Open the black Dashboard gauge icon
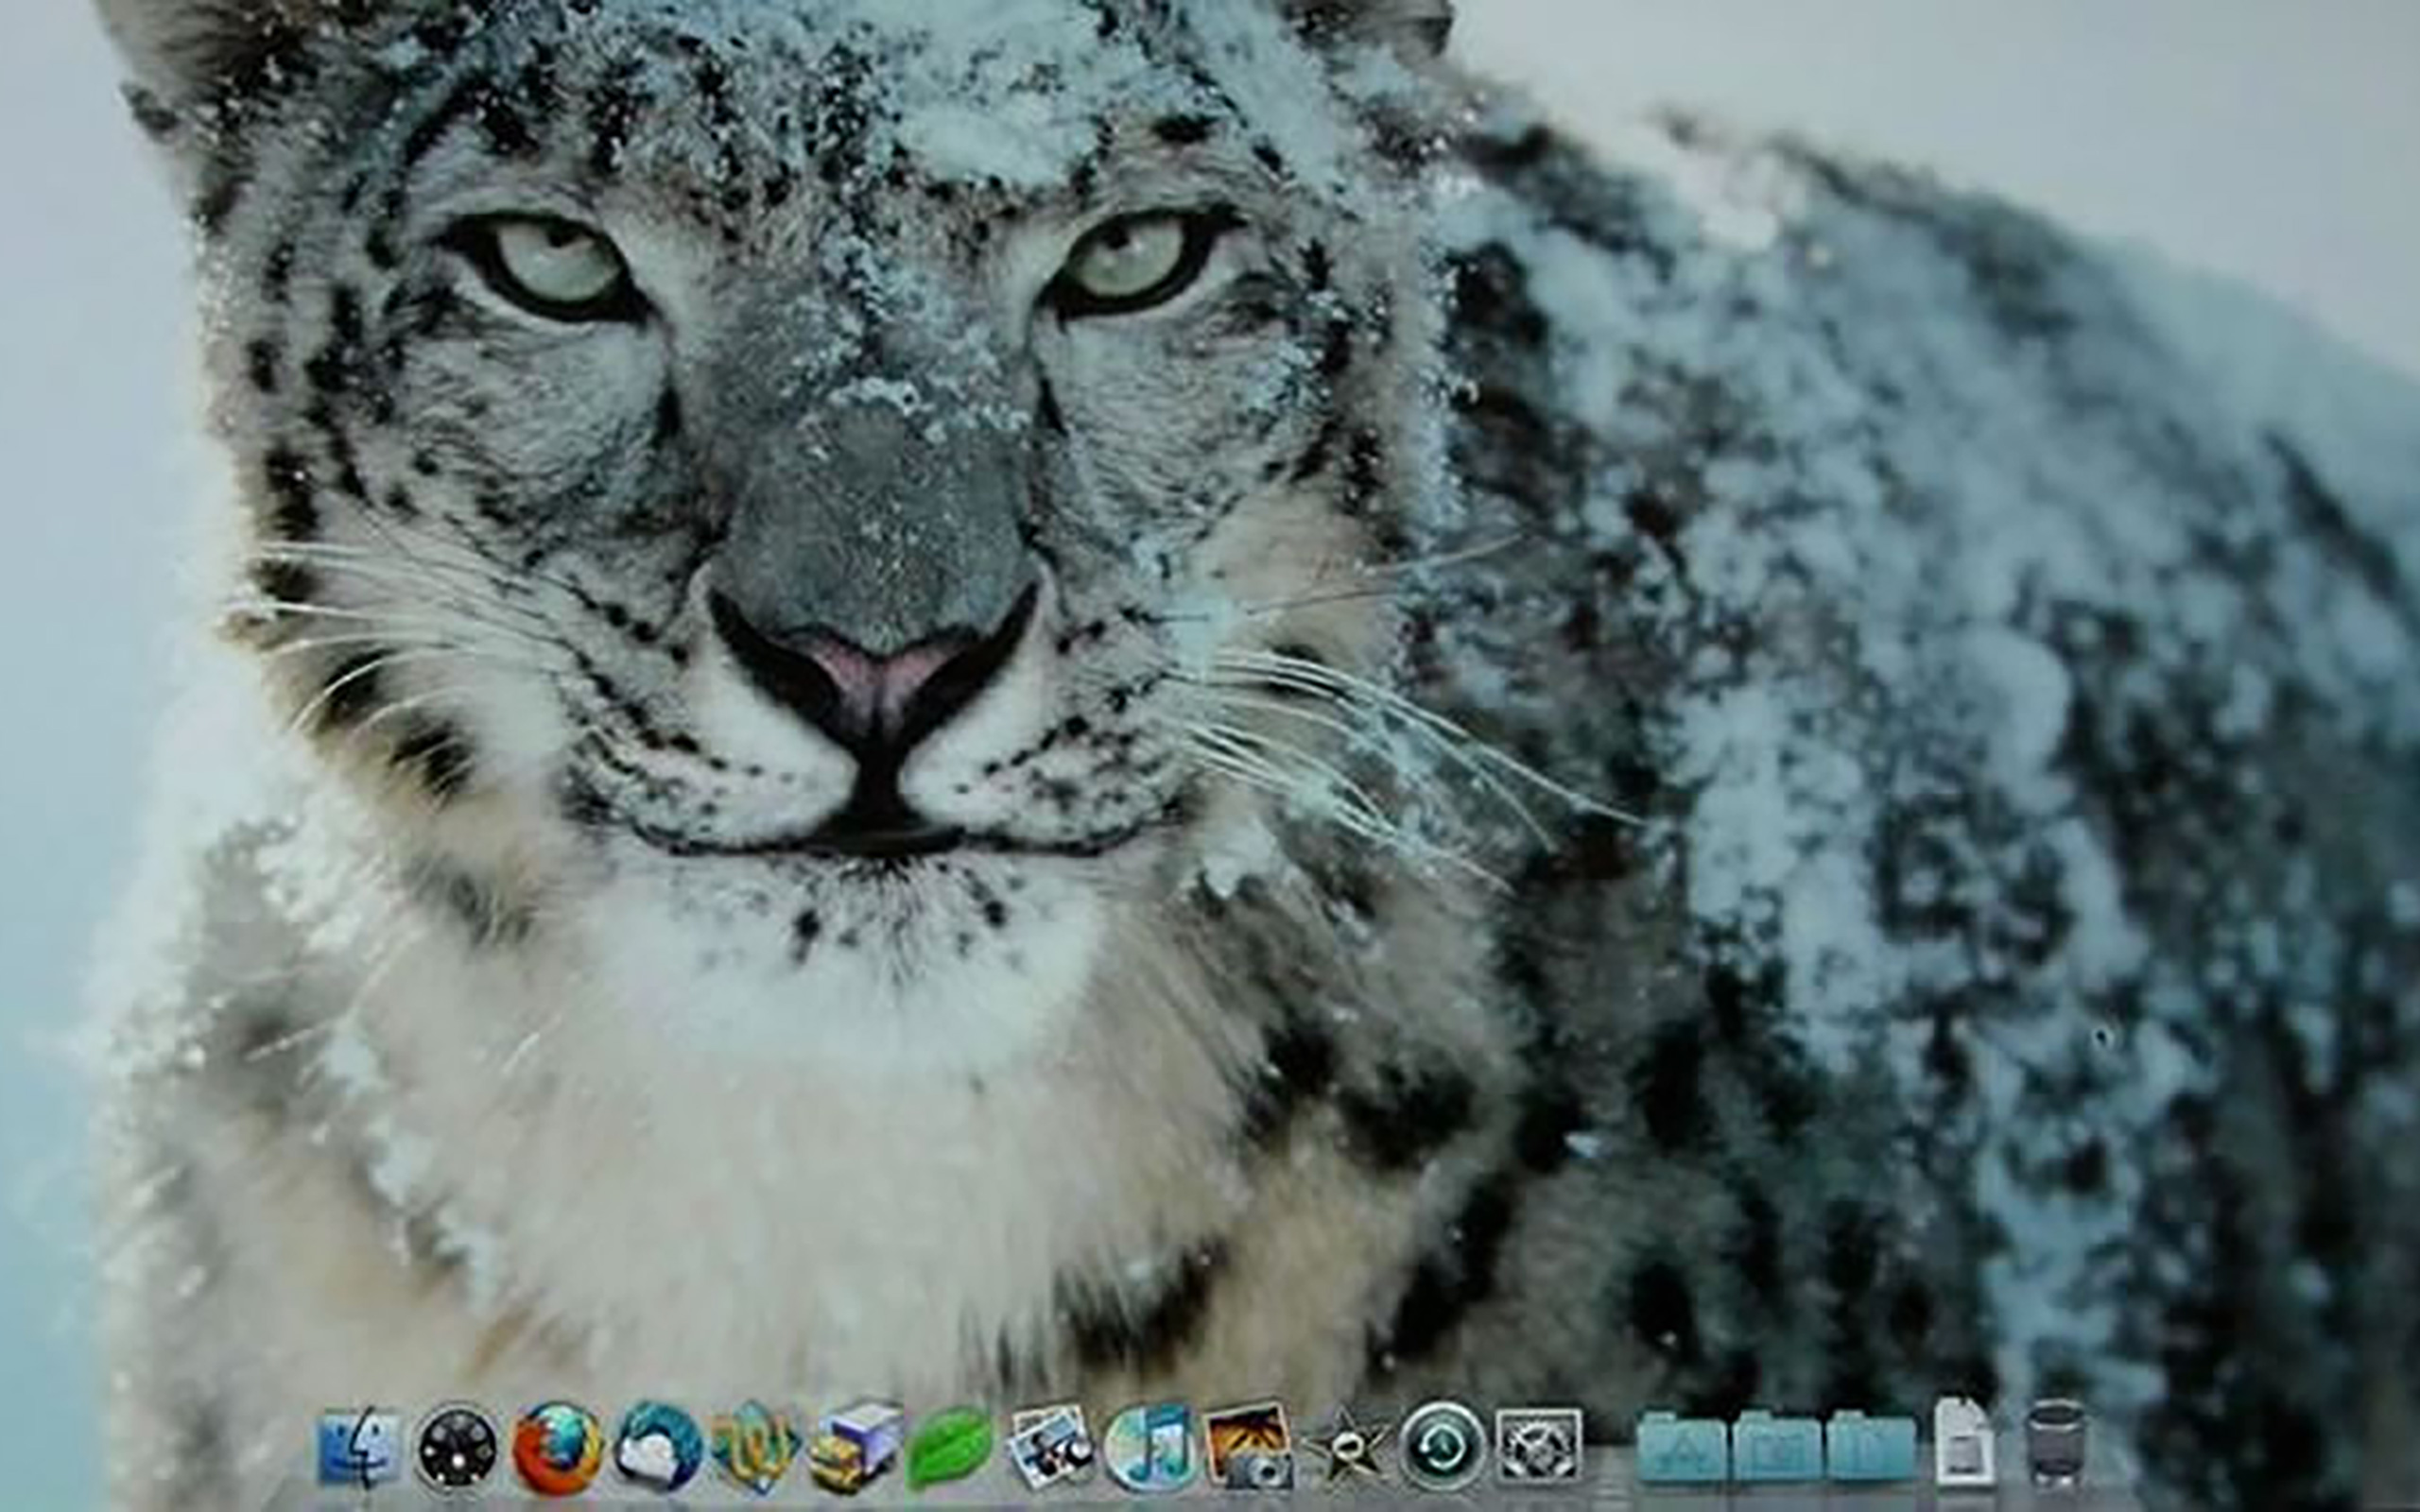This screenshot has height=1512, width=2420. tap(457, 1446)
